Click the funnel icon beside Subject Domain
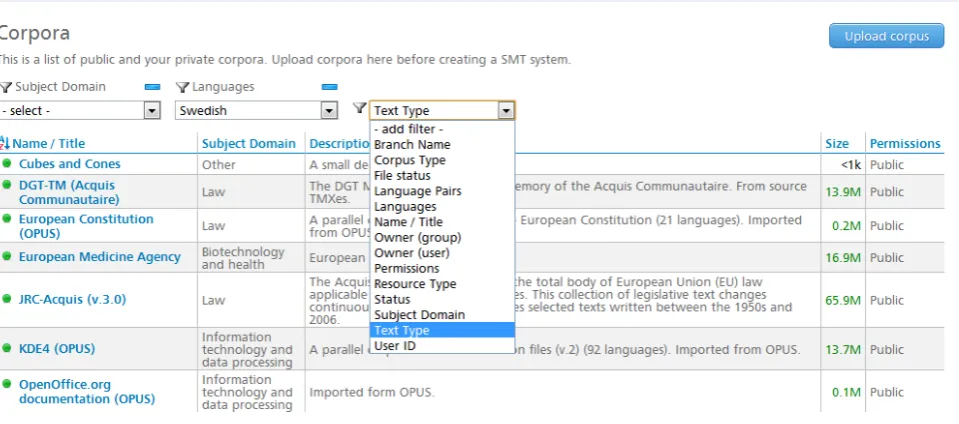Screen dimensions: 959x424 (x=6, y=87)
